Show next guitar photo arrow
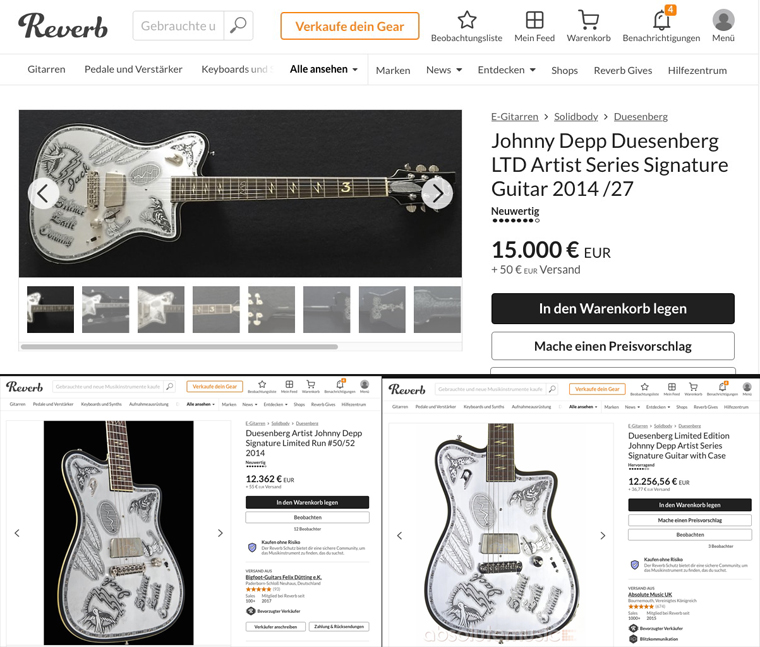This screenshot has height=647, width=760. [x=437, y=193]
